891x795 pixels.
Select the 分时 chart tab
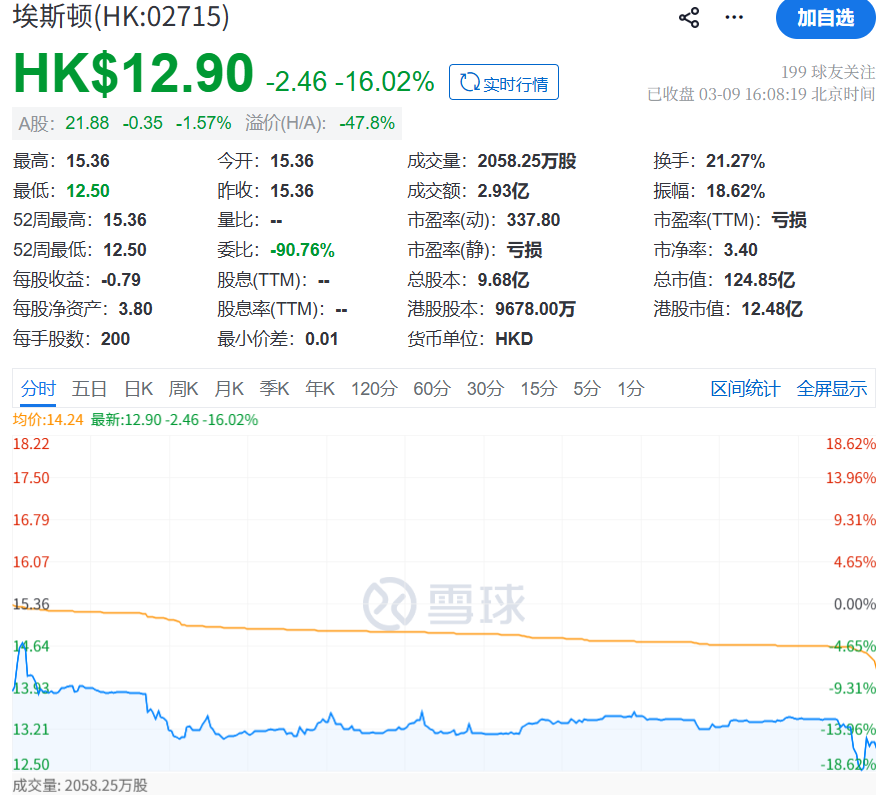coord(39,389)
